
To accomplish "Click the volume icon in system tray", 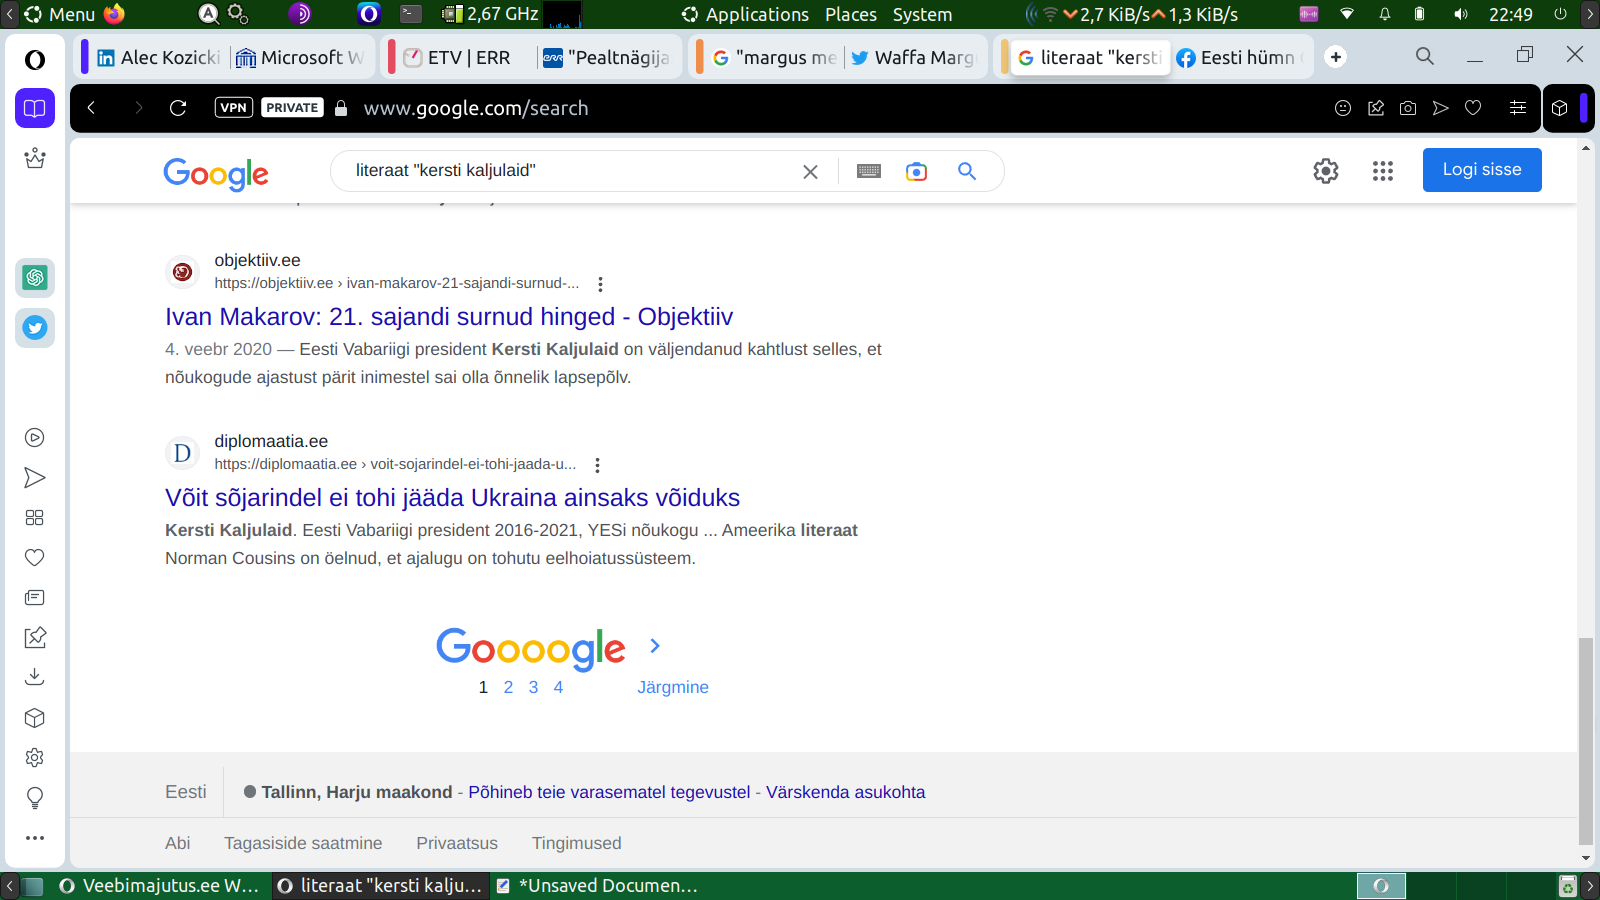I will (x=1461, y=14).
